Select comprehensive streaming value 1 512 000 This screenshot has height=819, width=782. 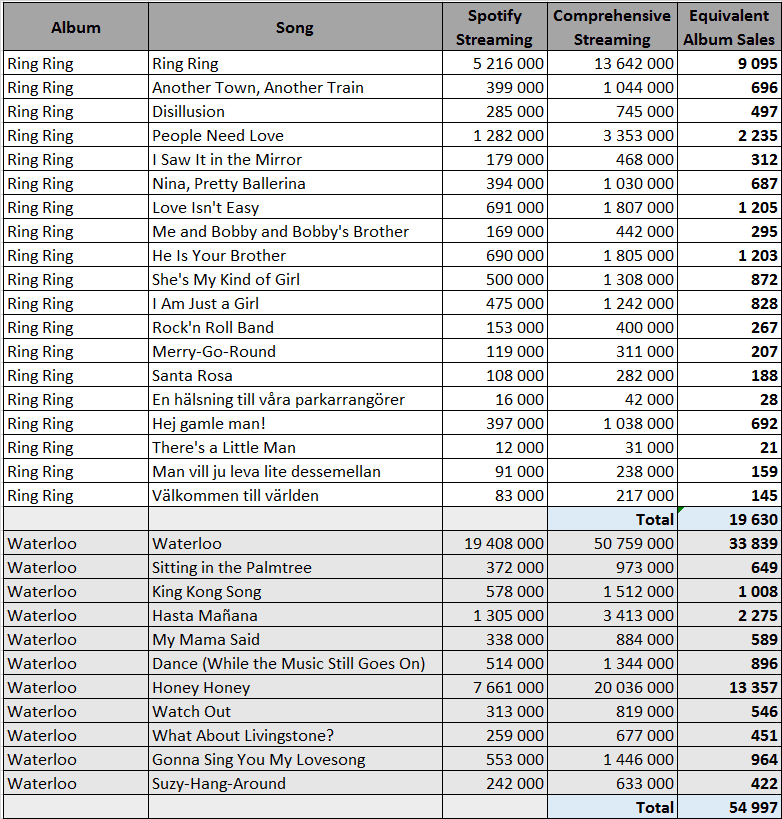pos(612,592)
